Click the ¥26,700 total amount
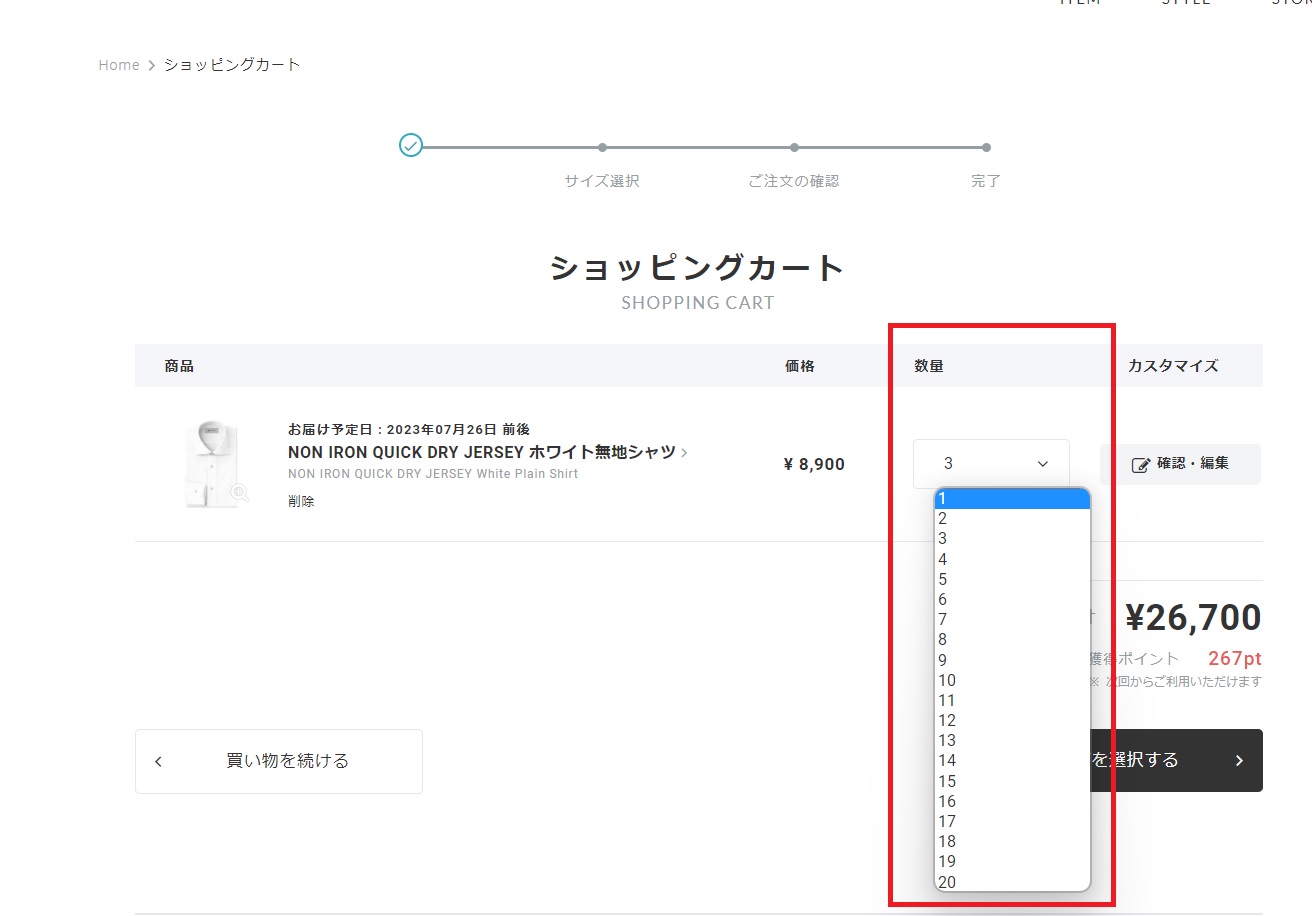Viewport: 1312px width, 916px height. [x=1193, y=618]
